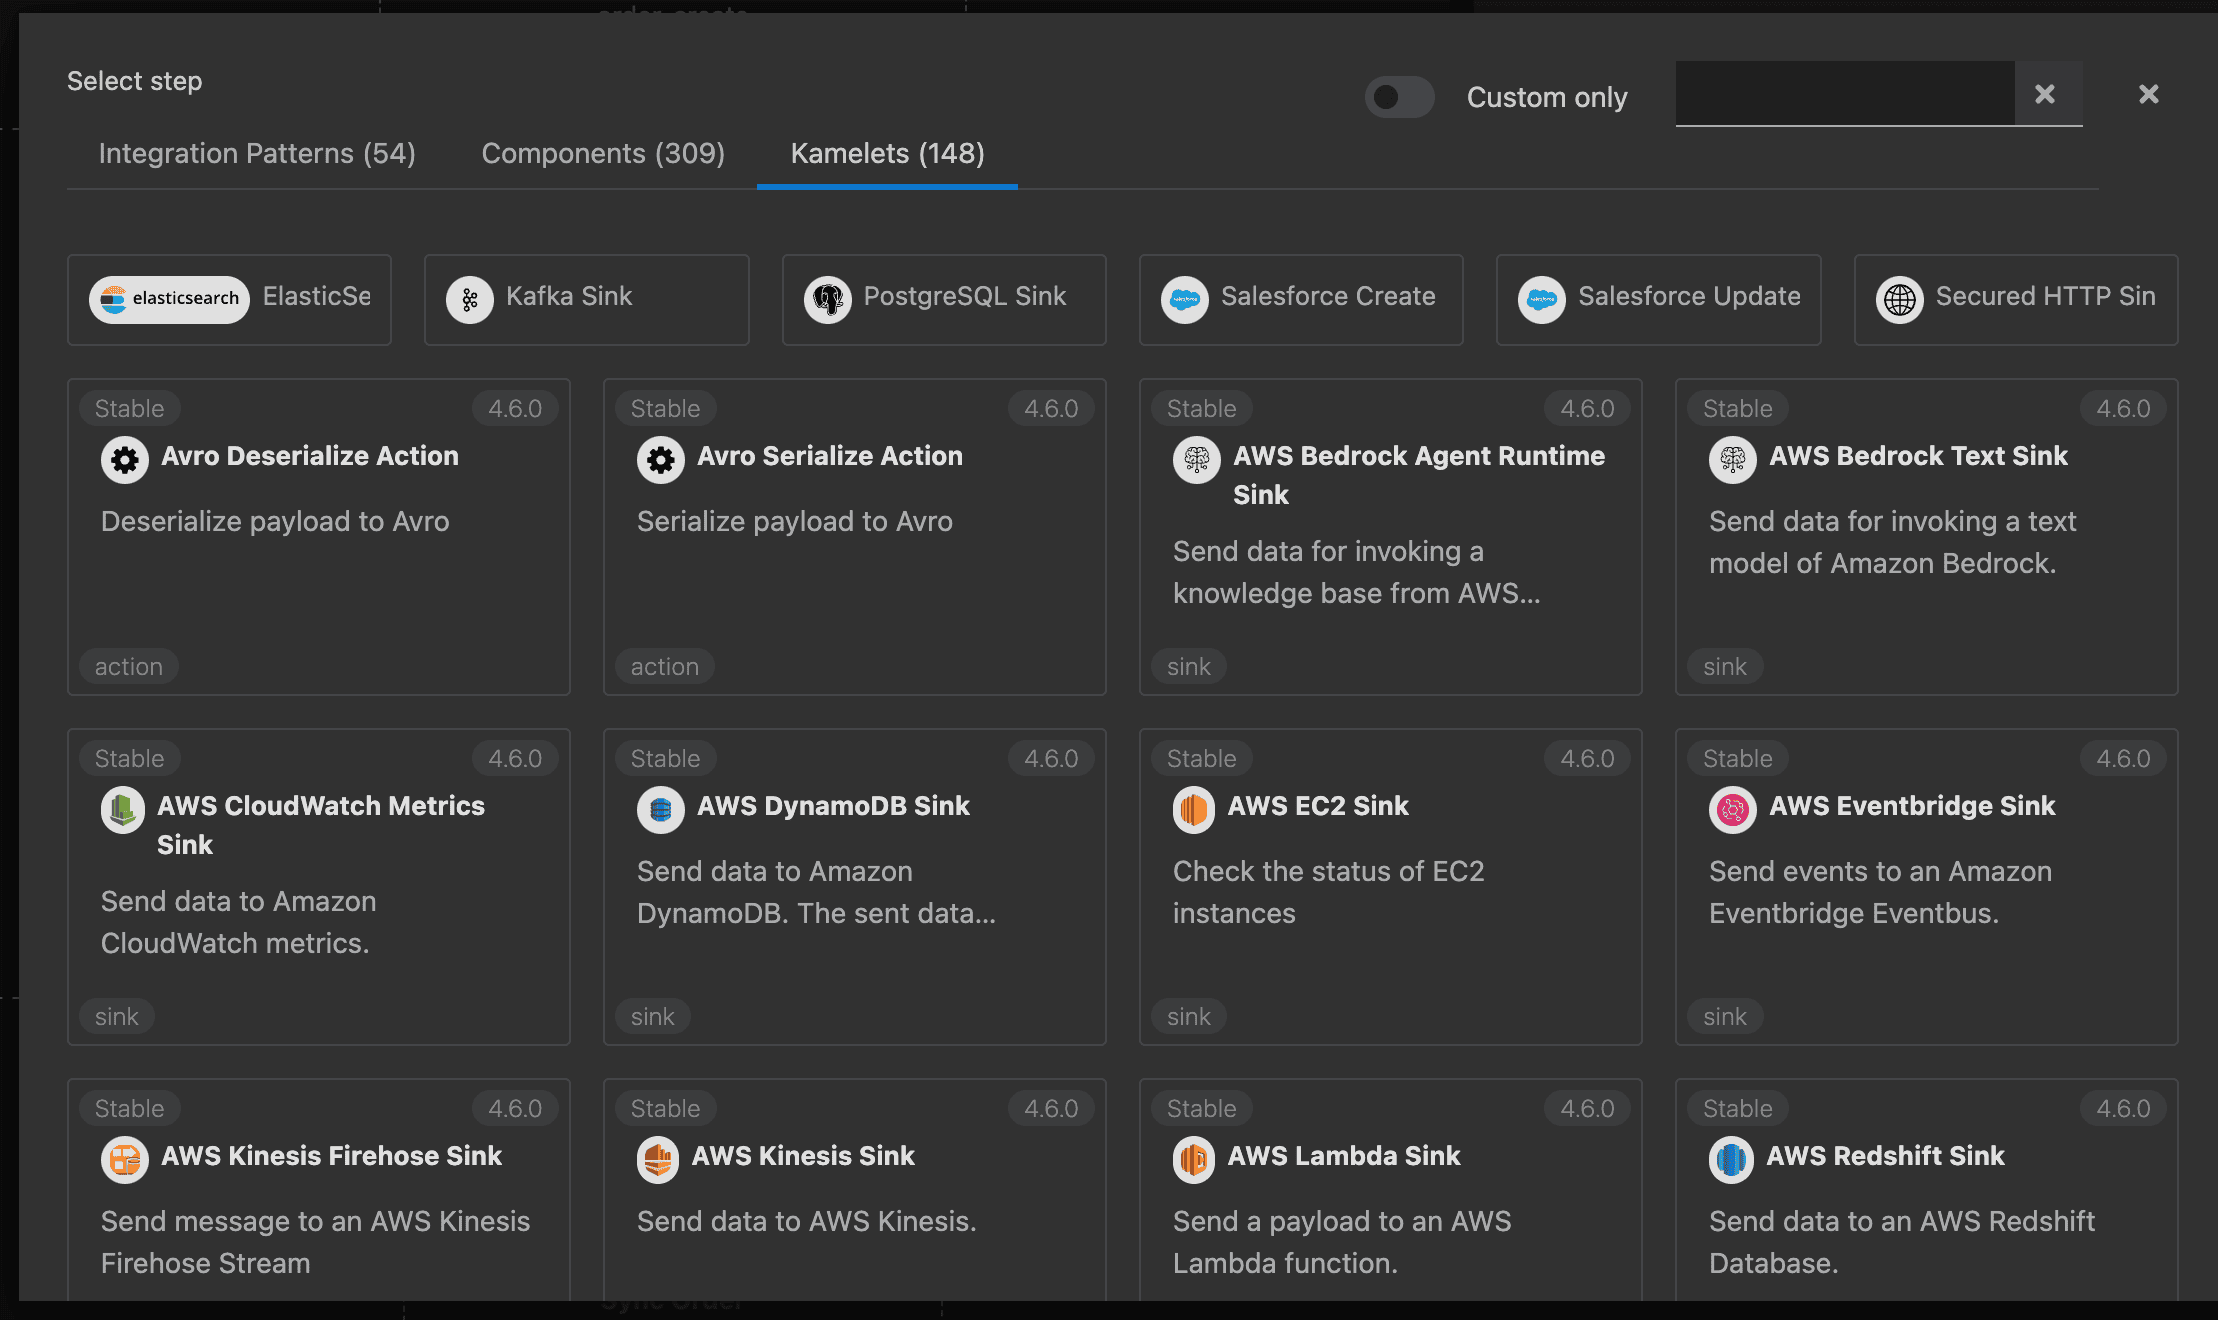Screen dimensions: 2218x1320
Task: Select the AWS Redshift Sink title
Action: coord(1885,1156)
